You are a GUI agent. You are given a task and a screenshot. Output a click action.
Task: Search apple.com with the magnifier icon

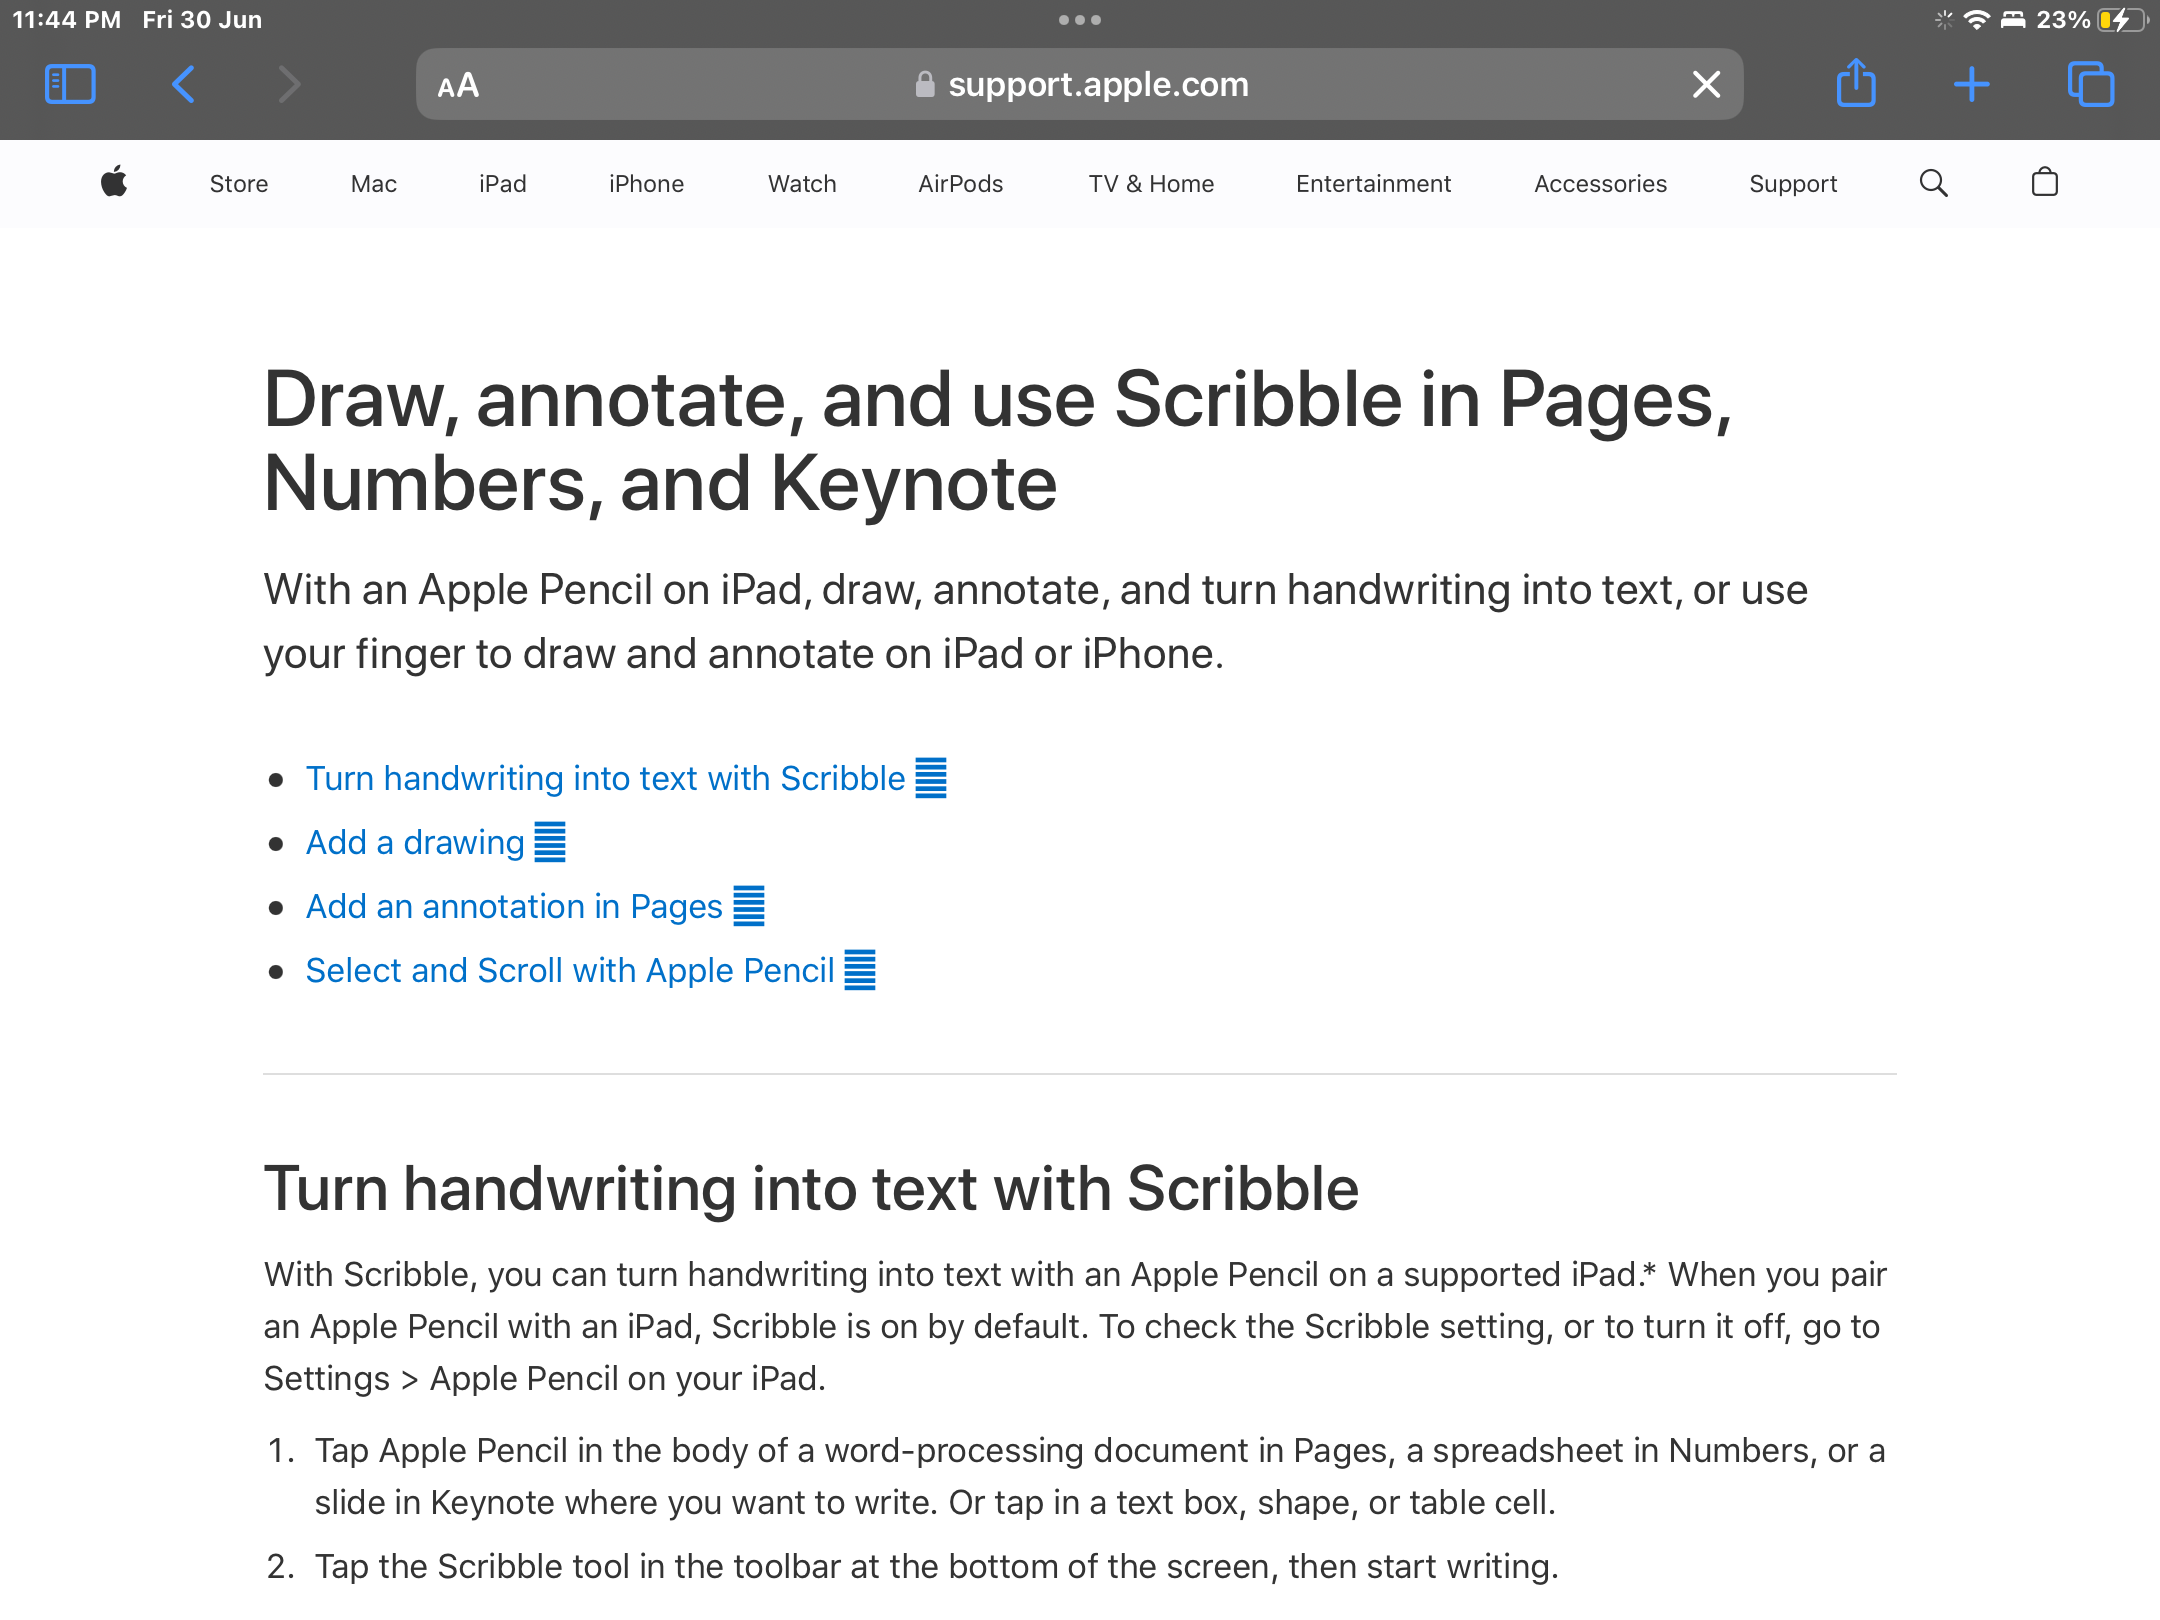click(x=1934, y=183)
